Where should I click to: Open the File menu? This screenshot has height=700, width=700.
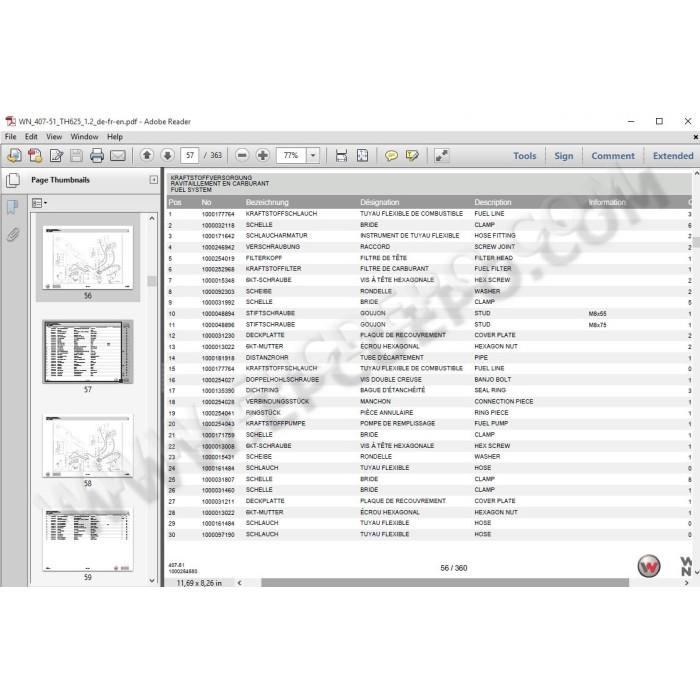10,137
